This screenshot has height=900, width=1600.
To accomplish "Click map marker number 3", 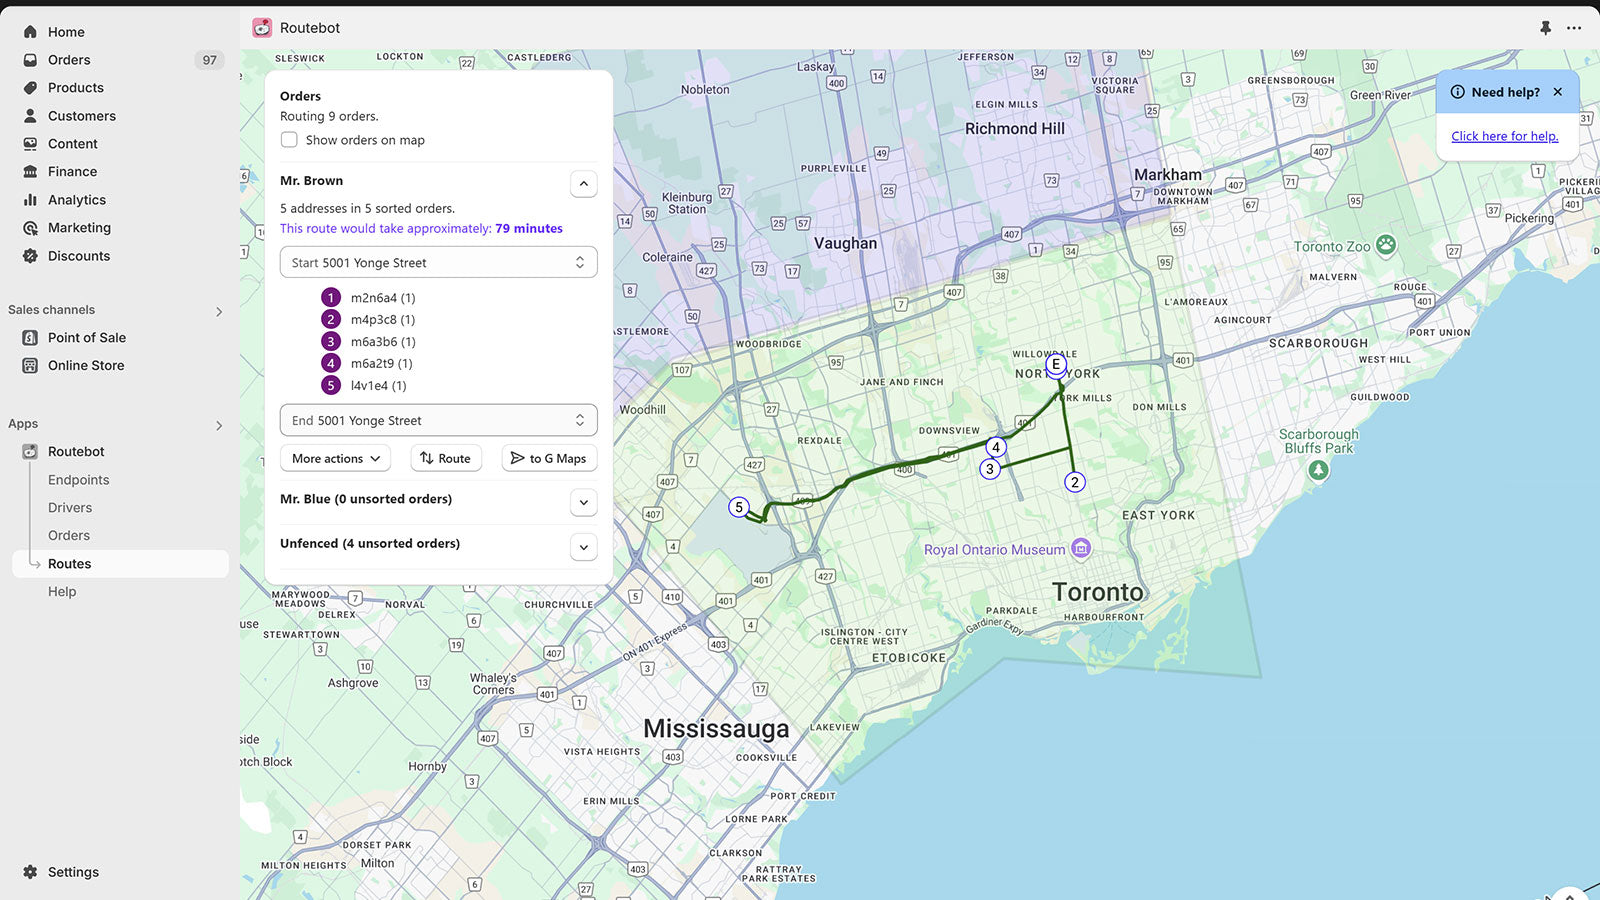I will (x=990, y=469).
